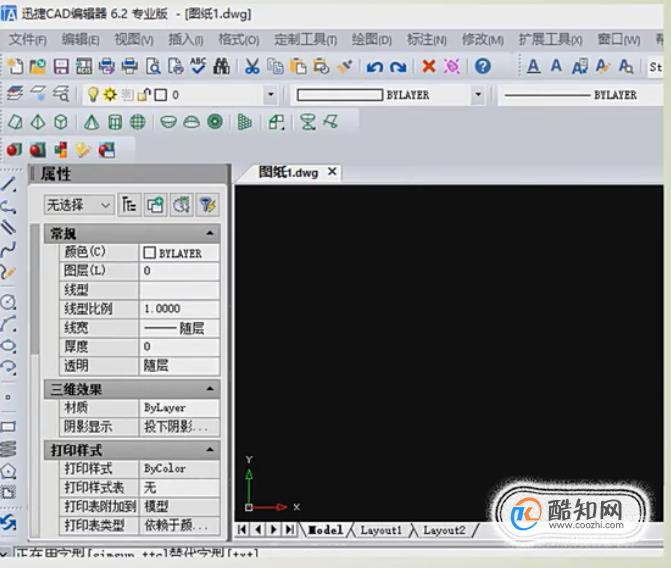Toggle quick select filter icon in properties

[x=208, y=205]
